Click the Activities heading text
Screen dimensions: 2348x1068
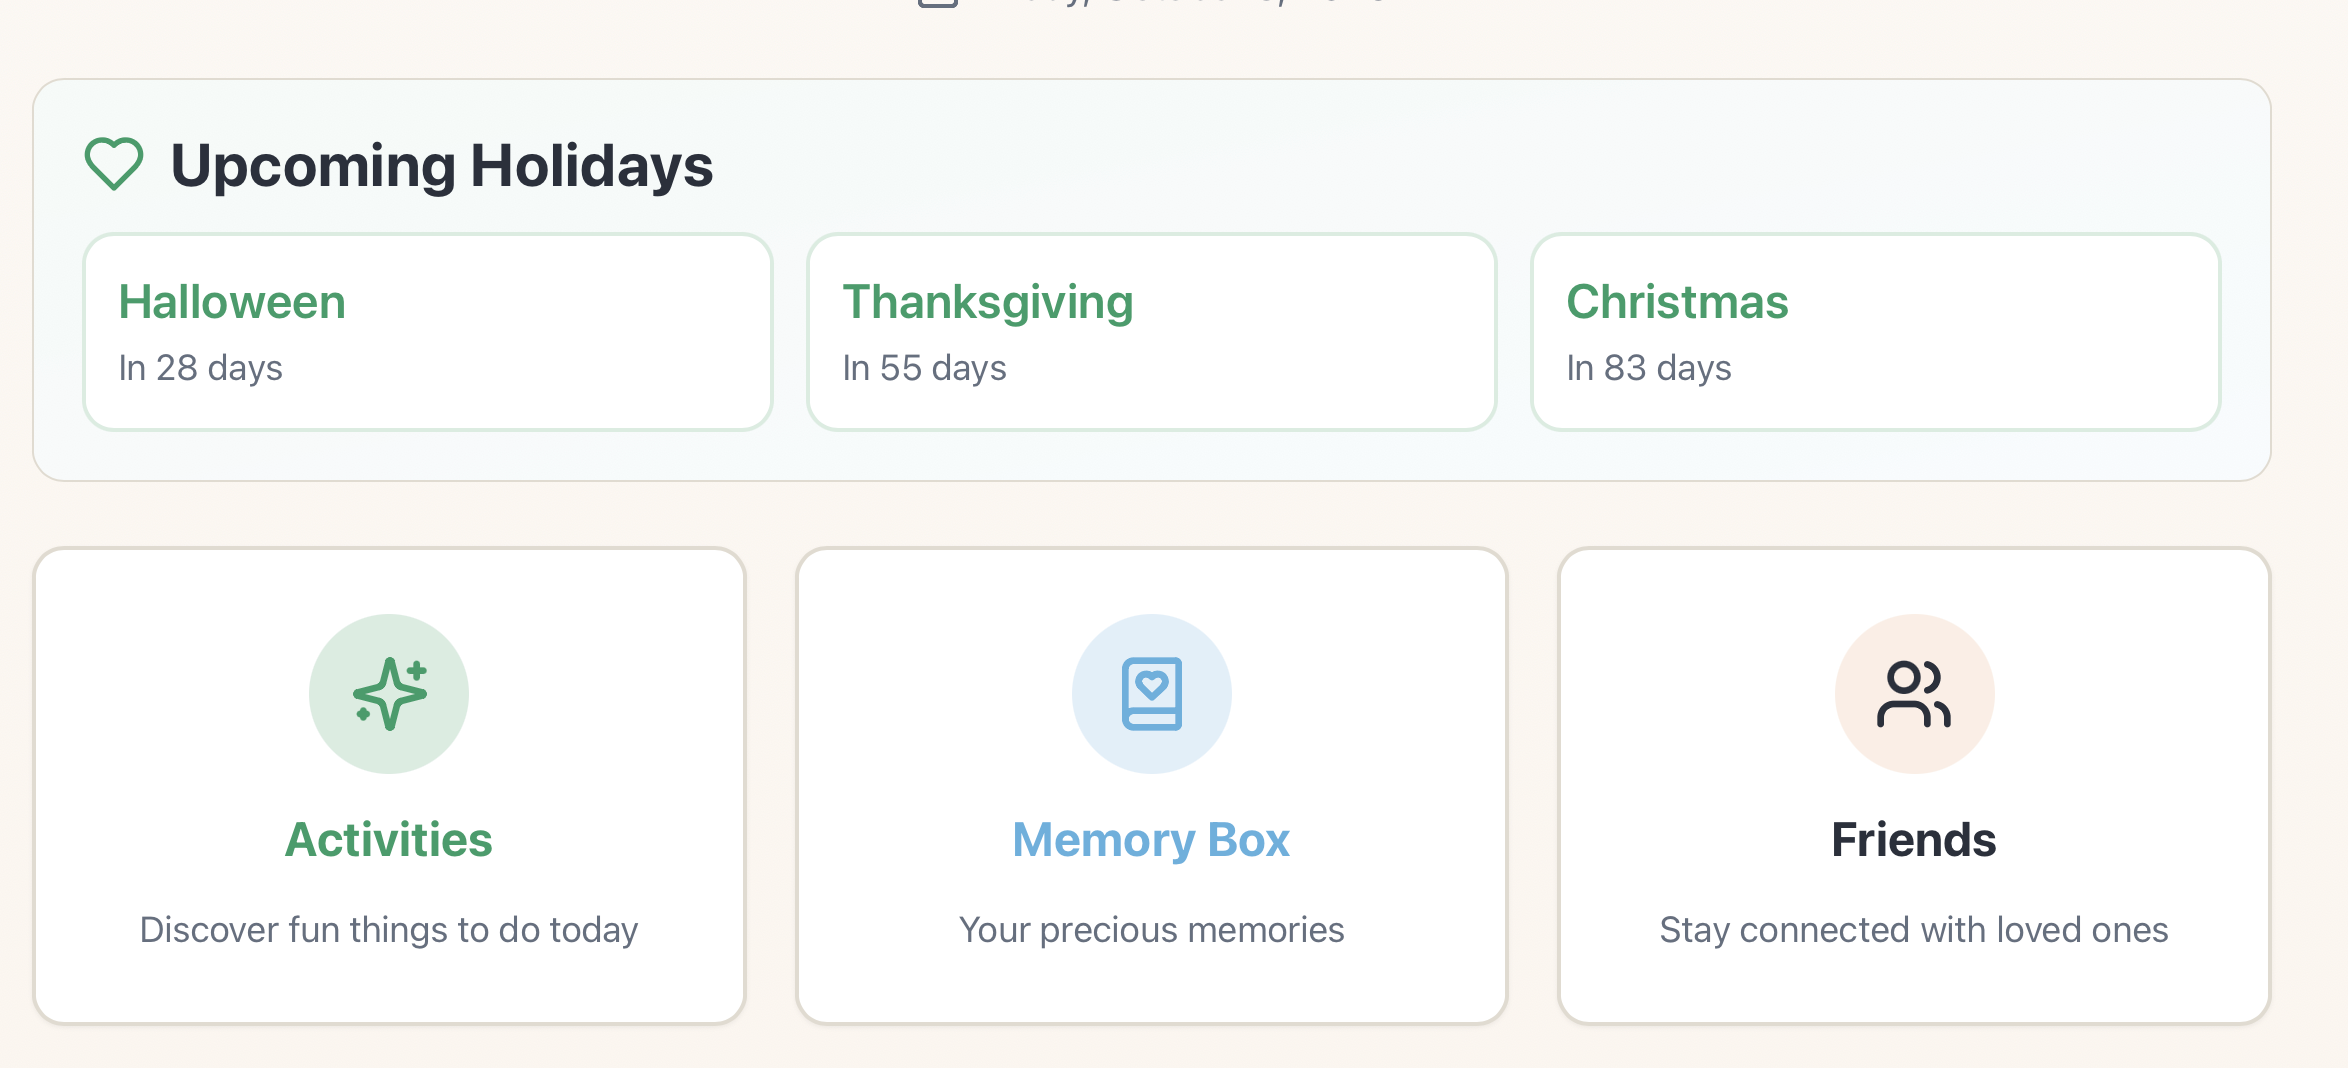pos(389,840)
